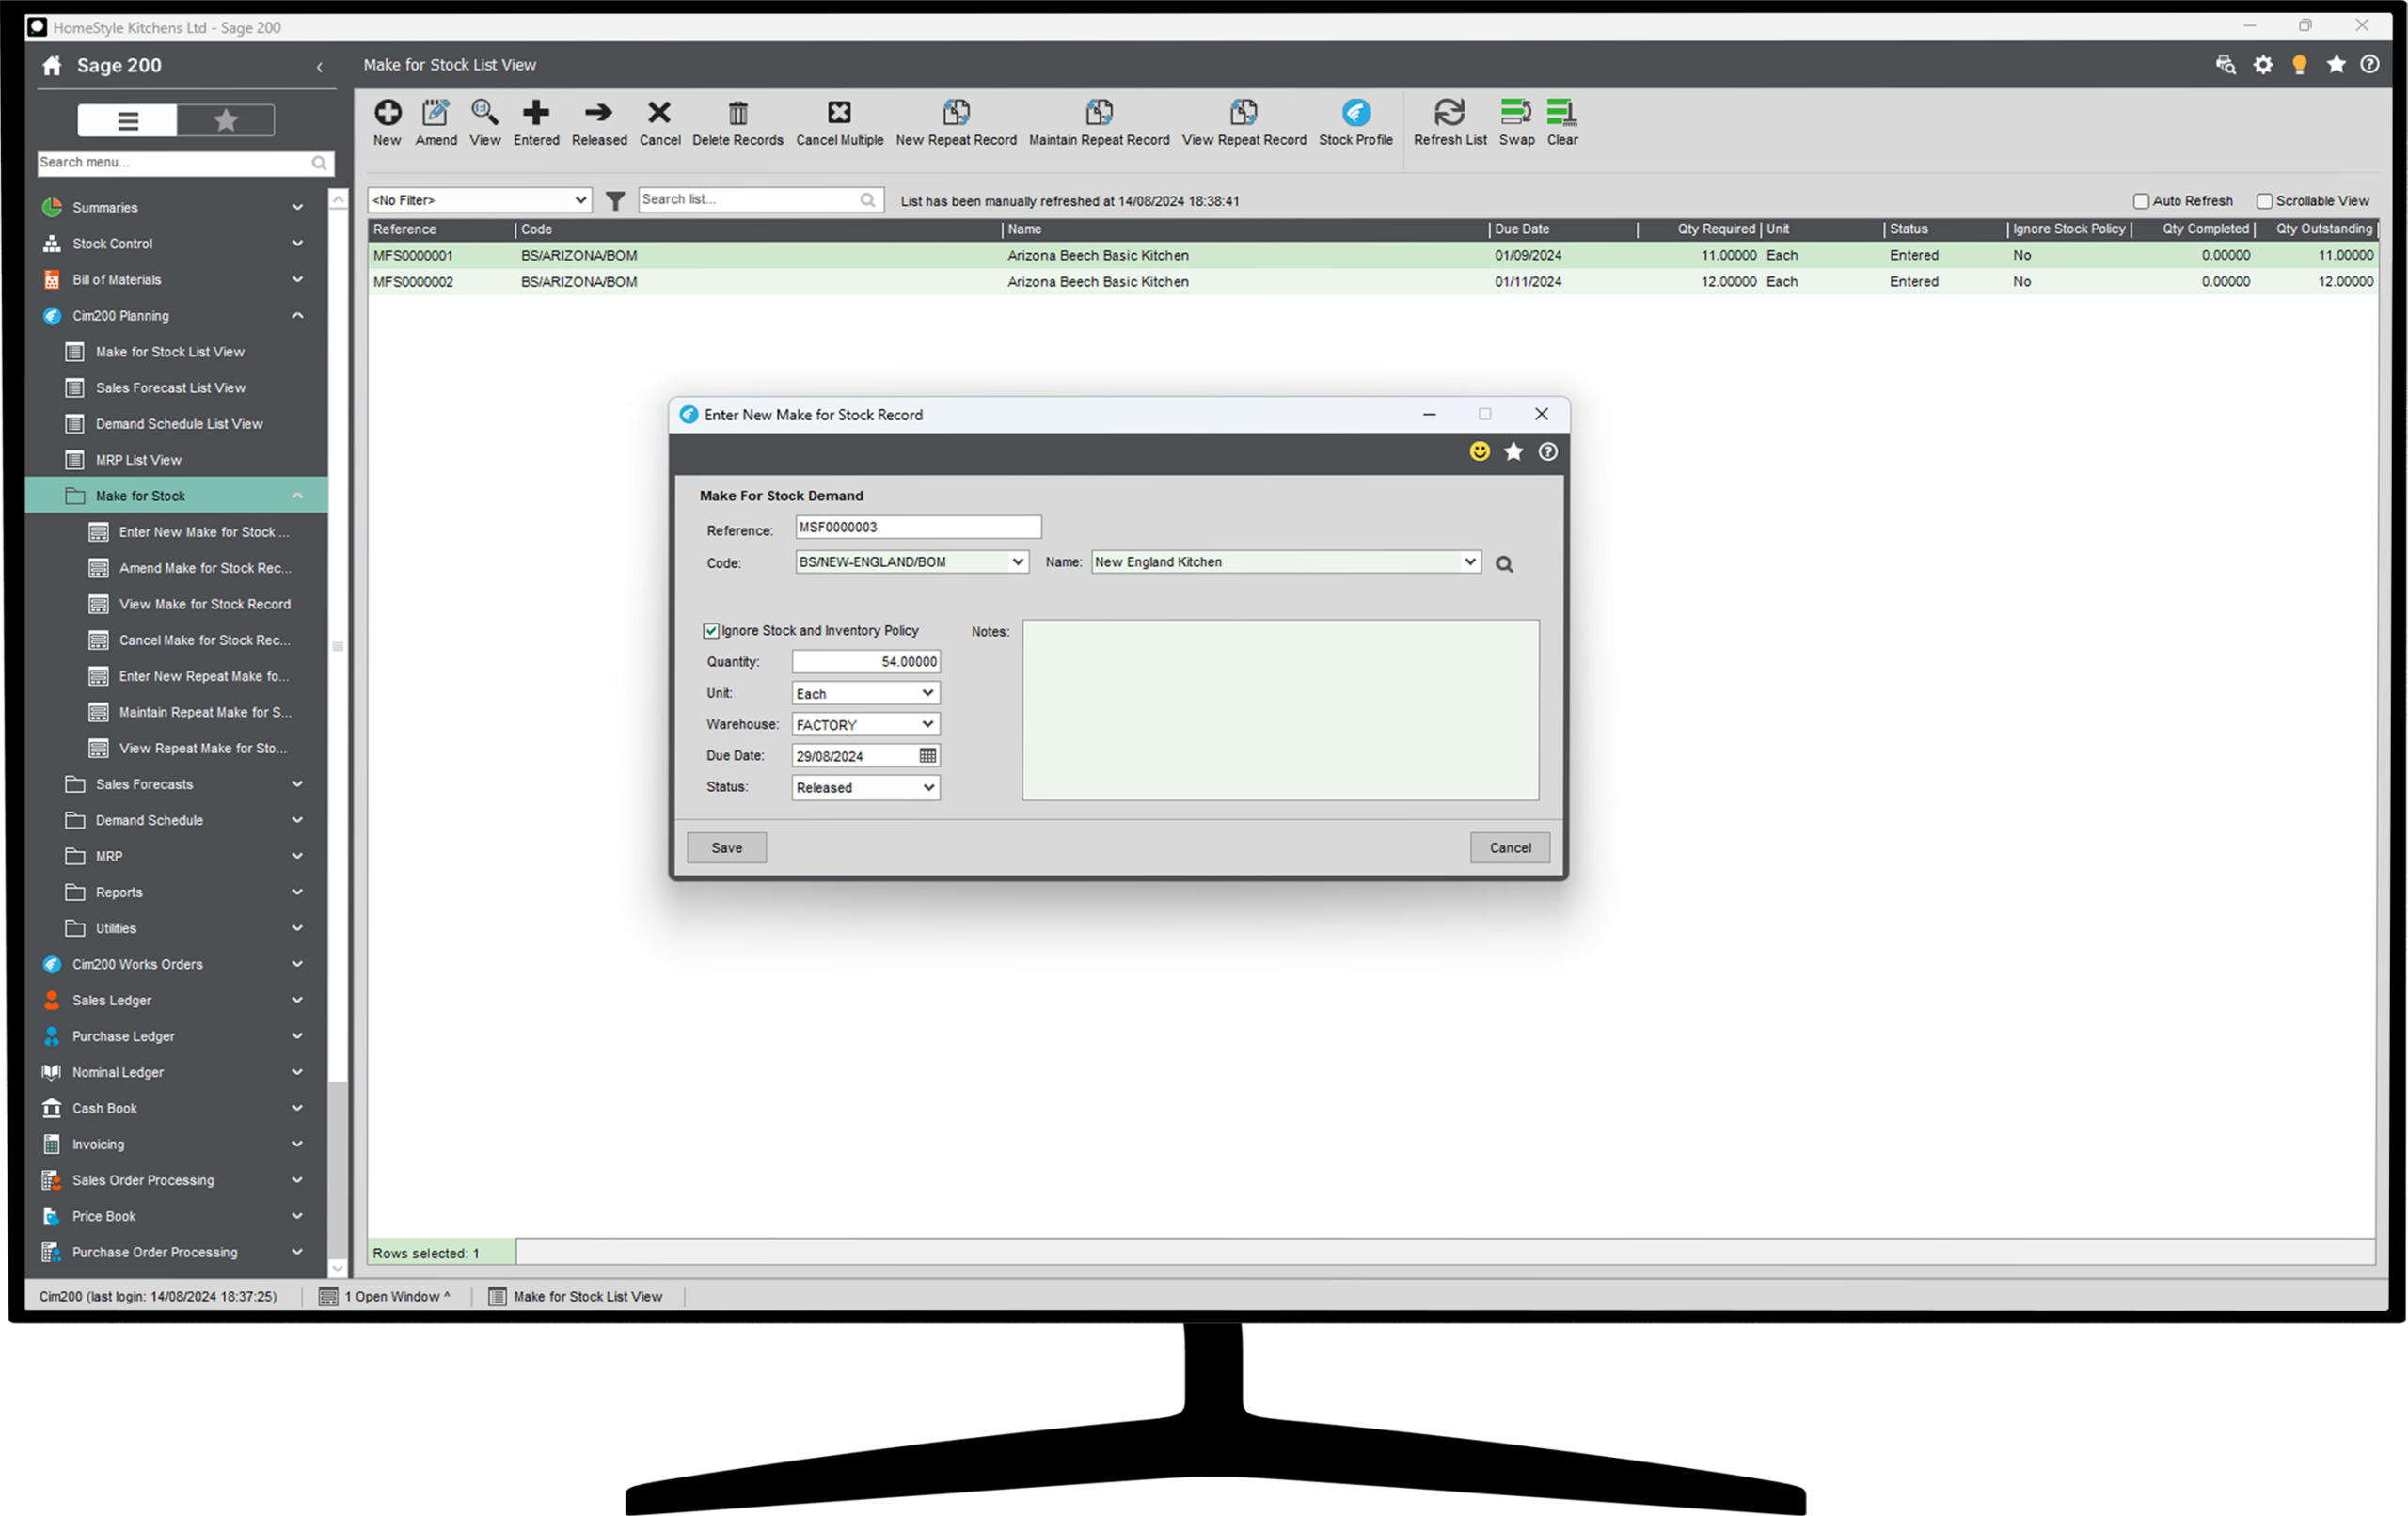This screenshot has width=2408, height=1516.
Task: Tick the Scrollable View checkbox
Action: pos(2265,201)
